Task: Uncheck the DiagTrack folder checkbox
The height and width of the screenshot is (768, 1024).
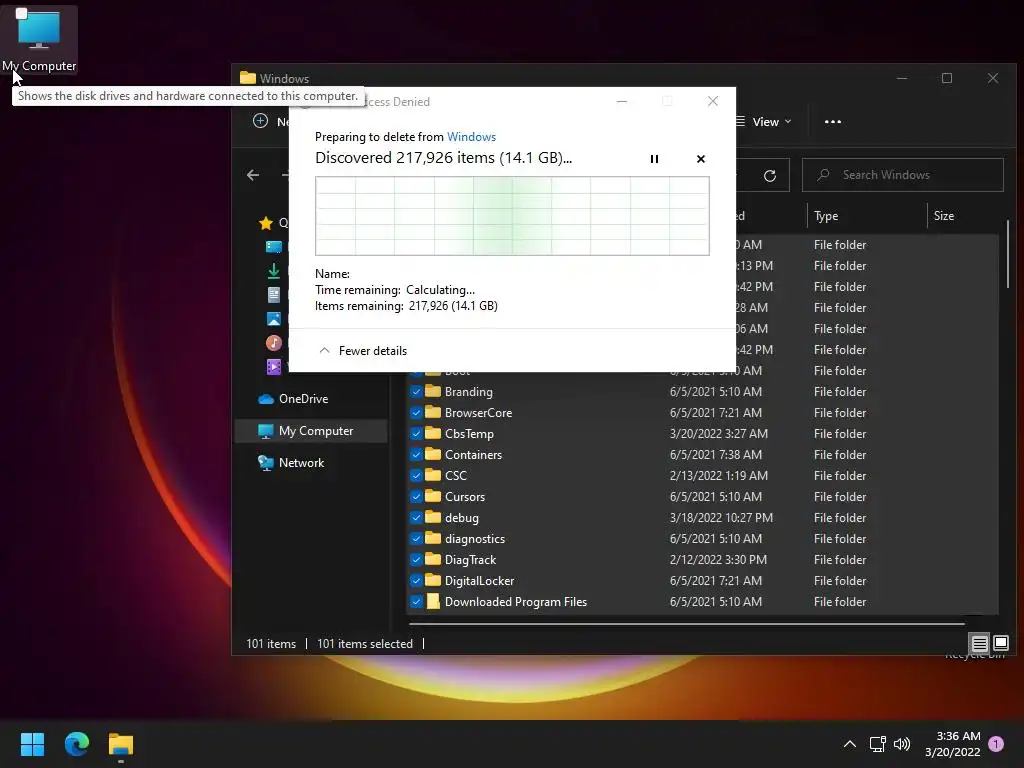Action: [416, 560]
